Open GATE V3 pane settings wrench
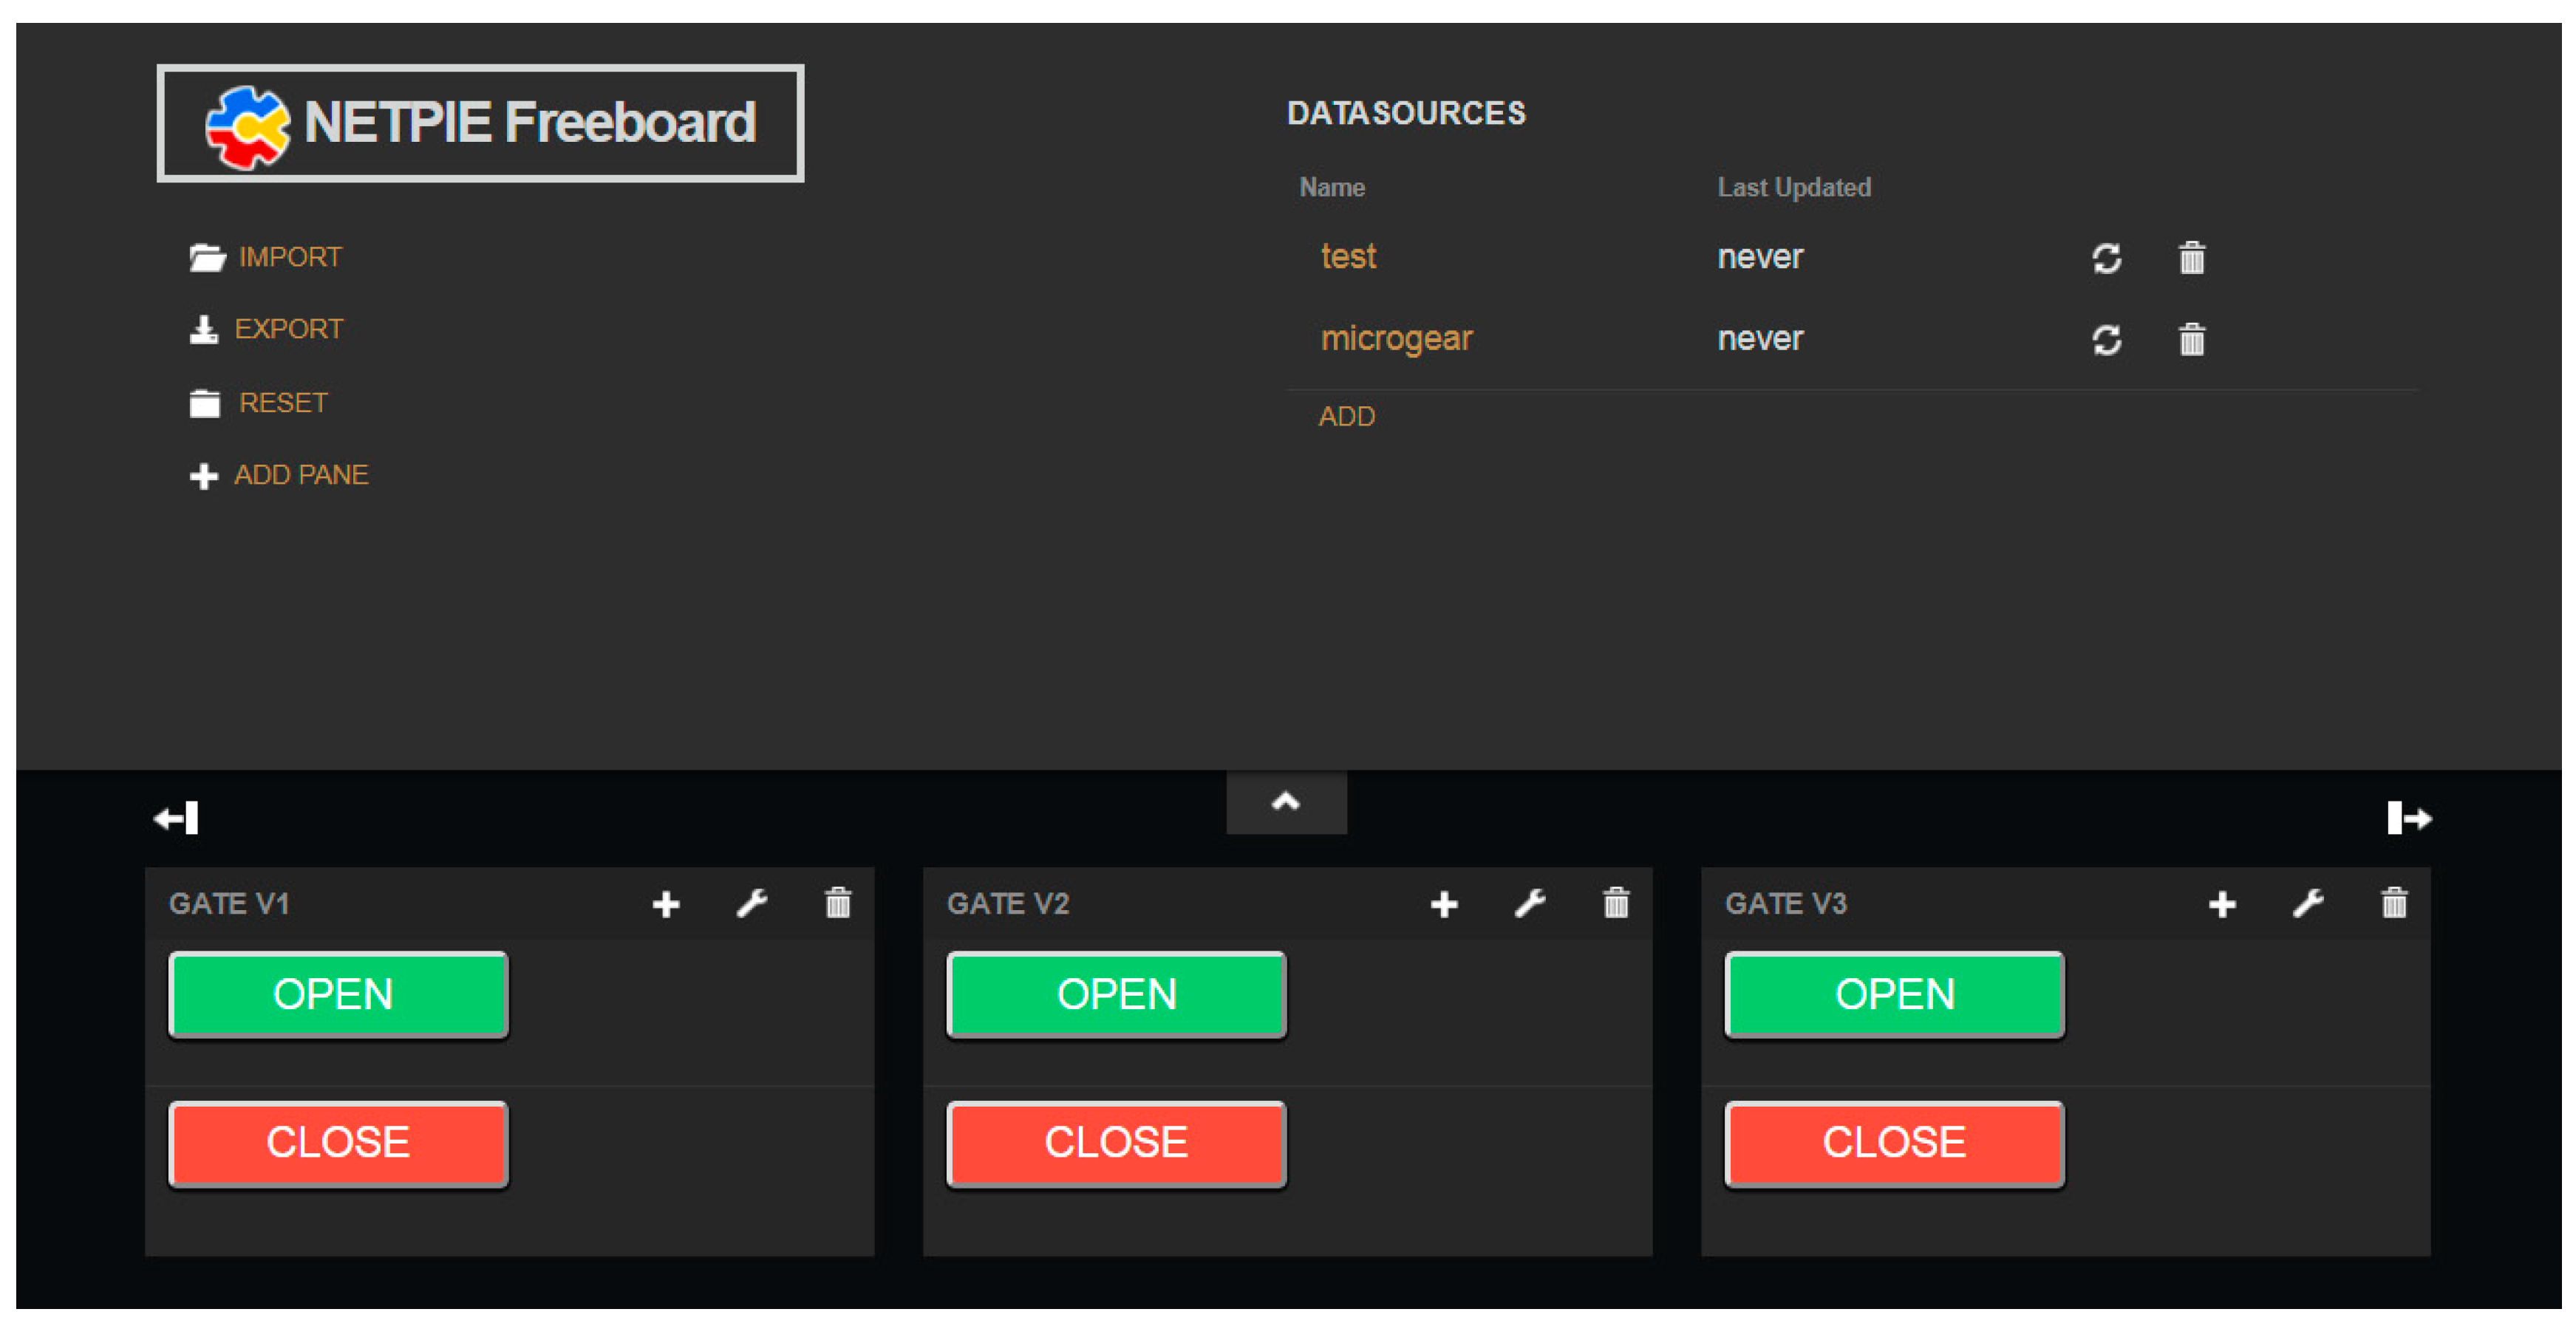 point(2308,903)
